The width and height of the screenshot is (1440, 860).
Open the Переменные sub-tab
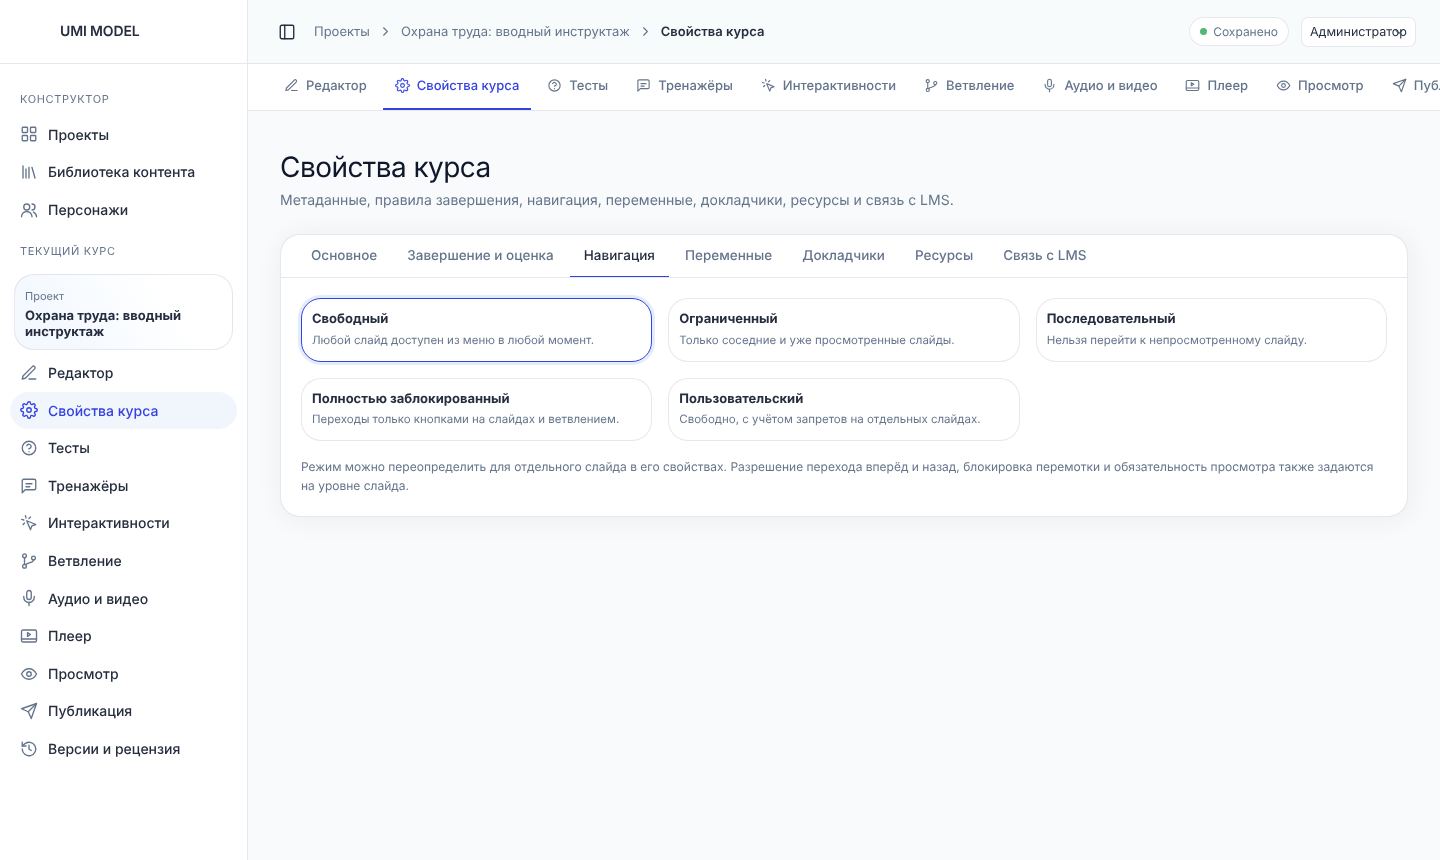click(x=728, y=256)
